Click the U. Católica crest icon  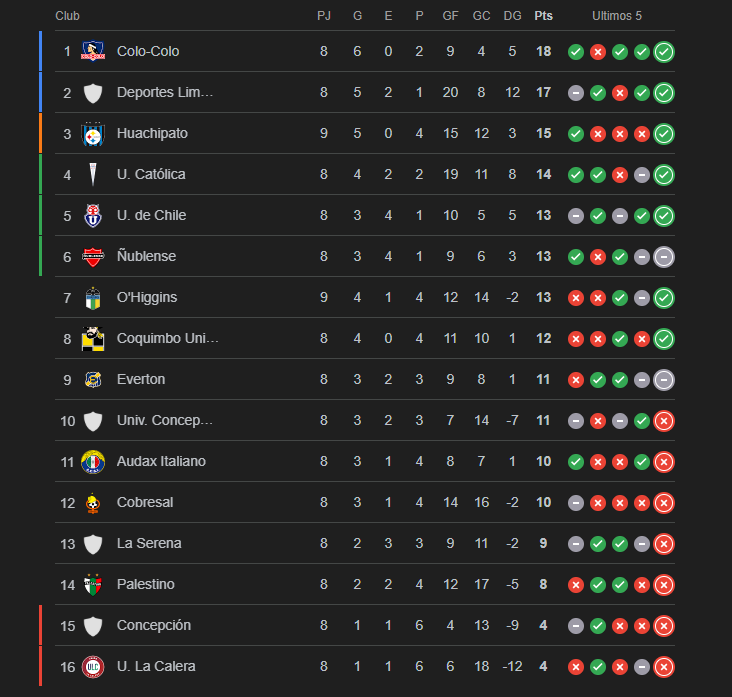[93, 174]
